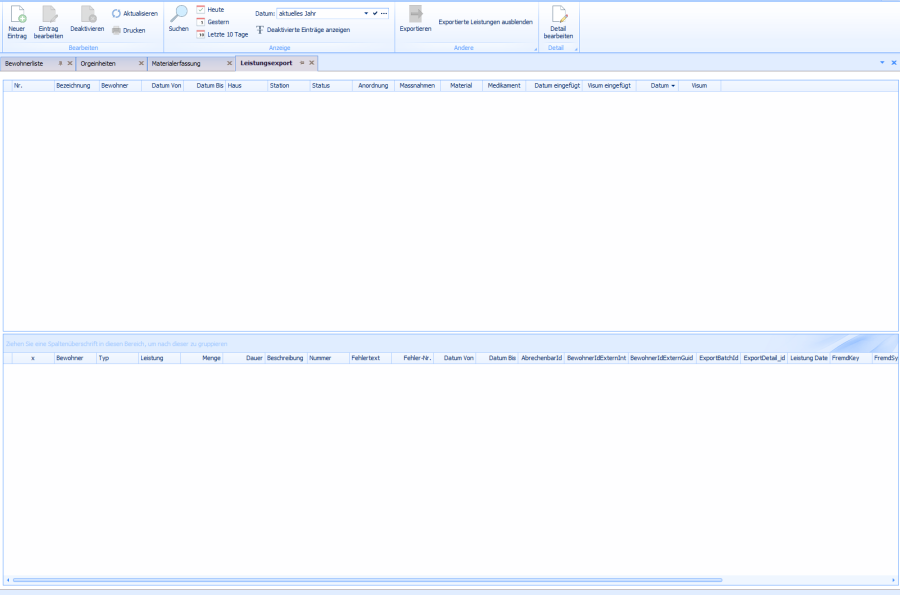Switch to the Bewohnerliste tab
900x595 pixels.
[x=24, y=64]
